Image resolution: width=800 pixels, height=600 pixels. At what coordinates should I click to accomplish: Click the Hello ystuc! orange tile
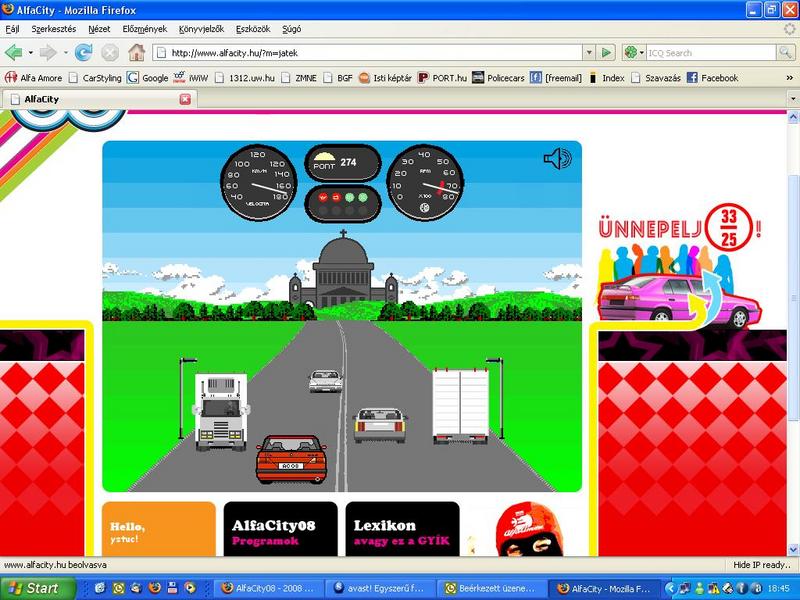159,529
